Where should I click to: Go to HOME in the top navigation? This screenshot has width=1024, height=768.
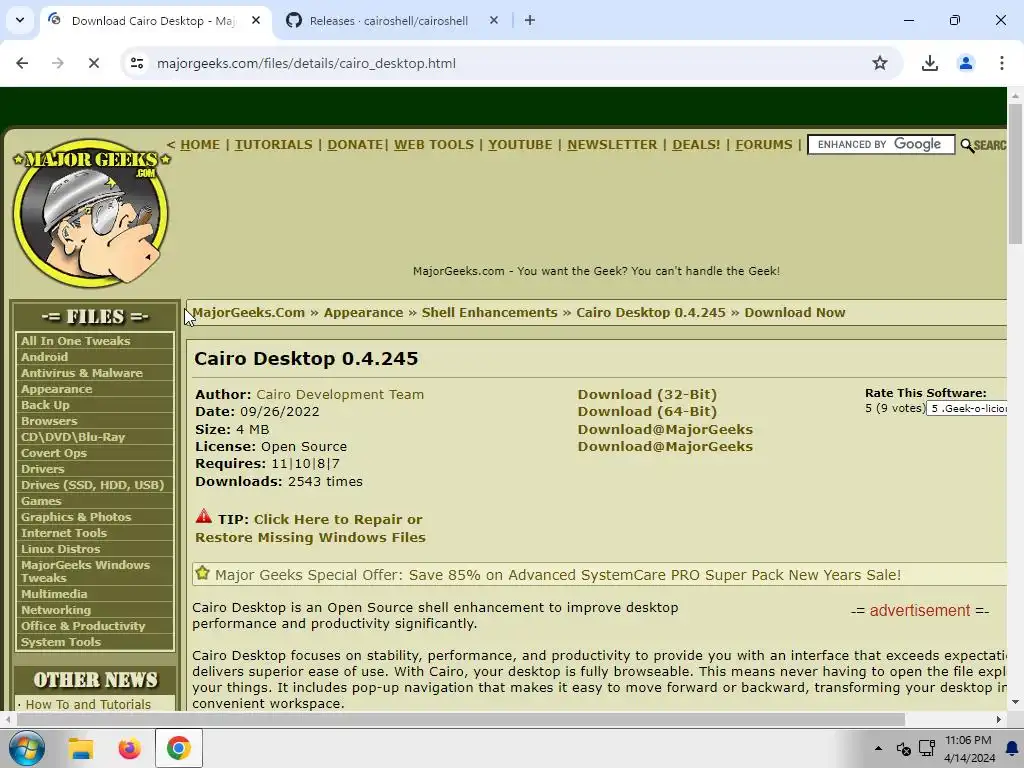200,144
